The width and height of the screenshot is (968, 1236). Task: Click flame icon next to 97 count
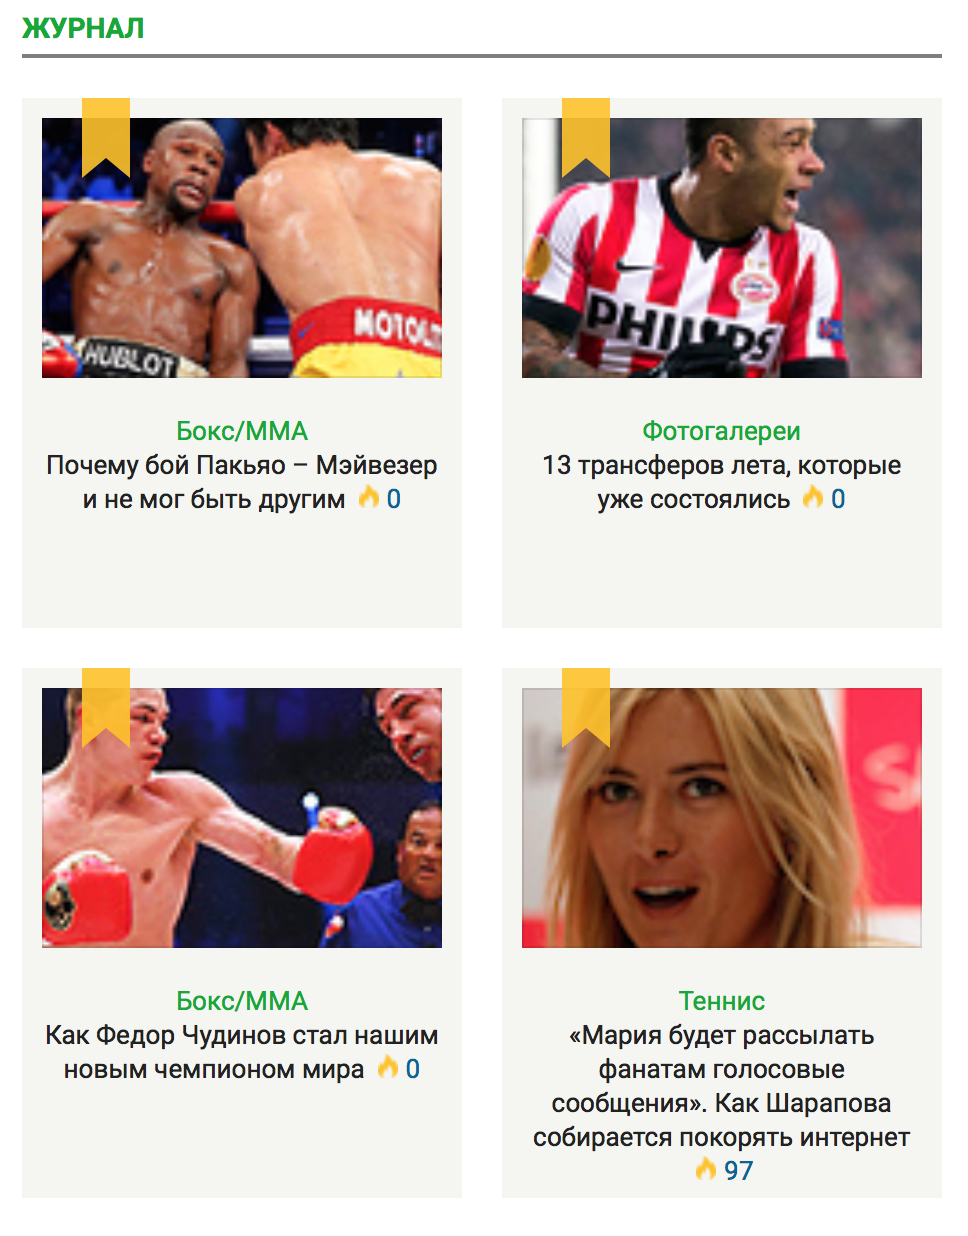click(x=706, y=1168)
